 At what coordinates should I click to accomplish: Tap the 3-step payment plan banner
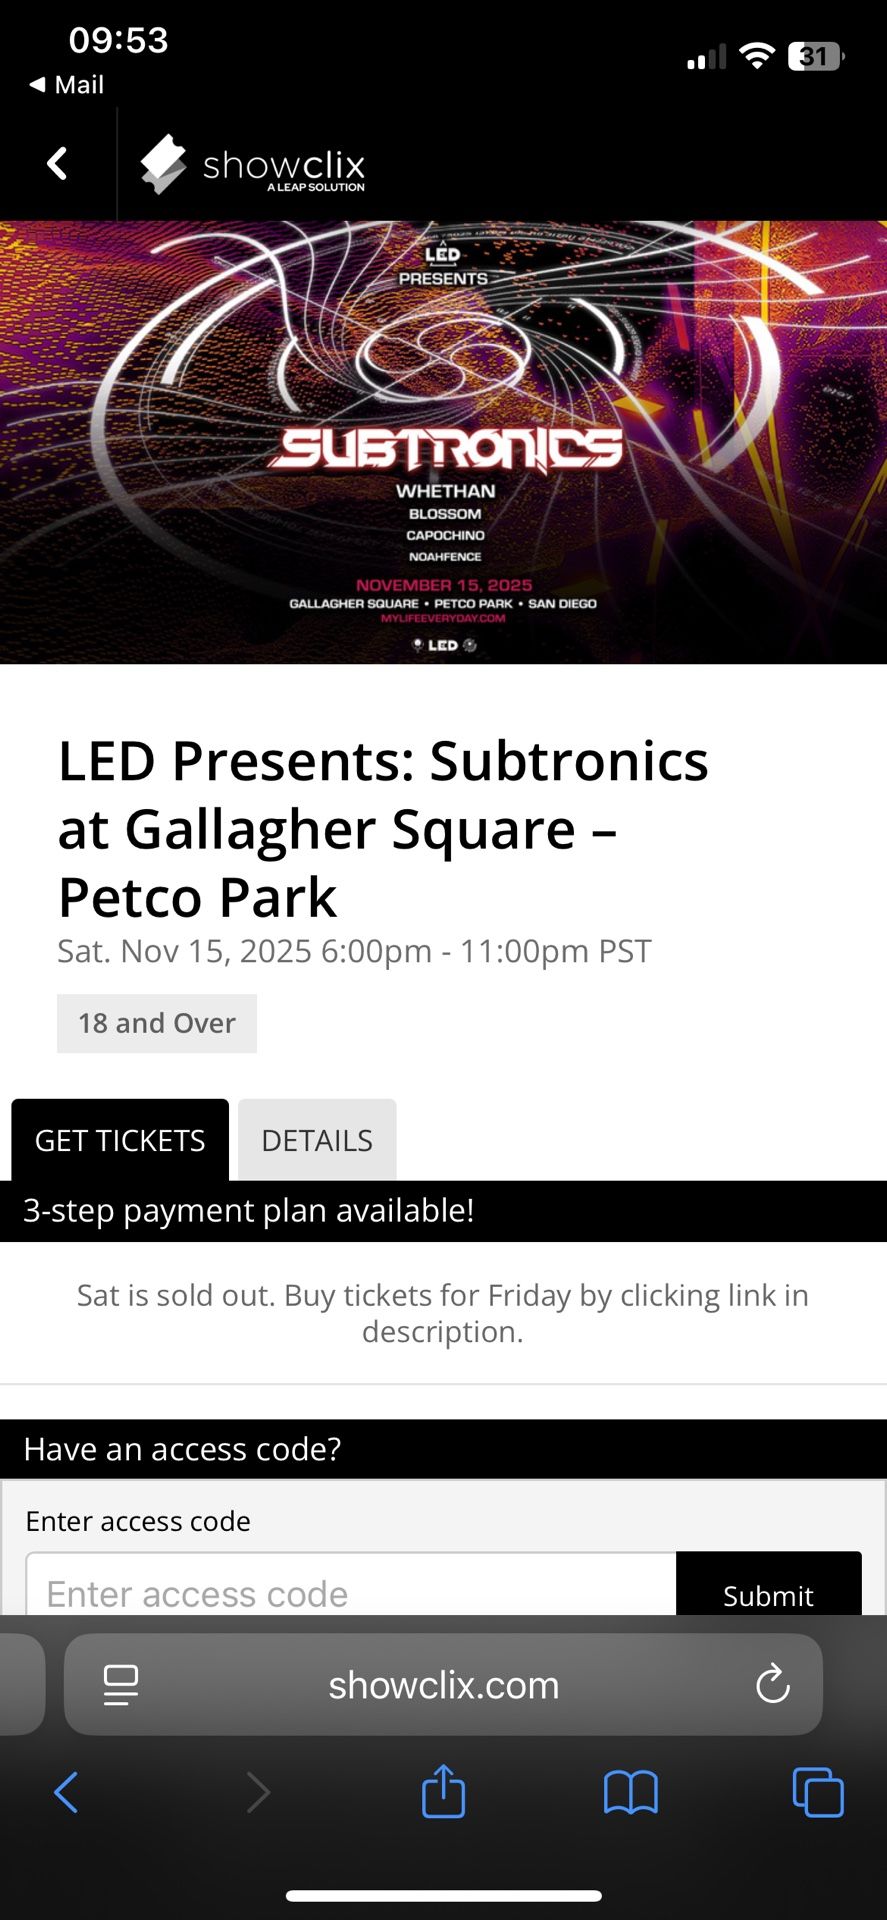(443, 1211)
